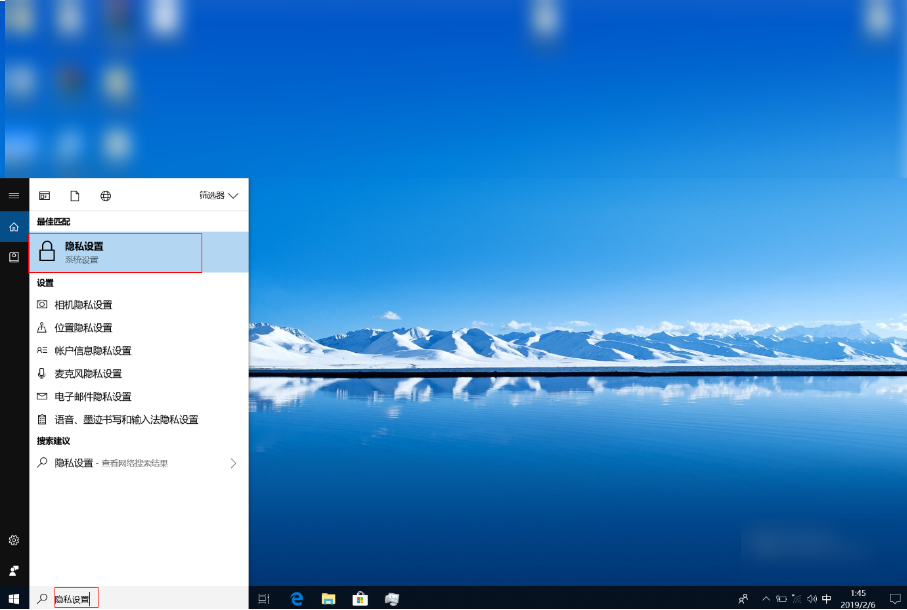Open the notebook icon in search sidebar

pos(14,257)
